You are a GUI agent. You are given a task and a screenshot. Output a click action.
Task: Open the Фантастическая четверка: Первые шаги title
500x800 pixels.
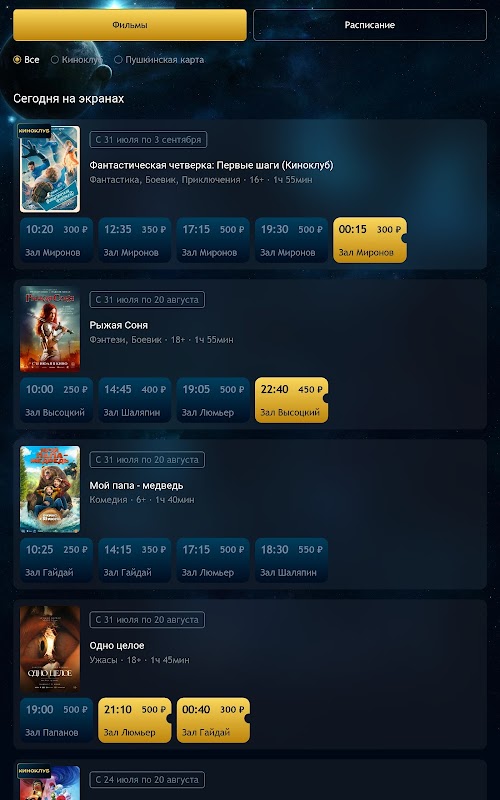point(211,165)
